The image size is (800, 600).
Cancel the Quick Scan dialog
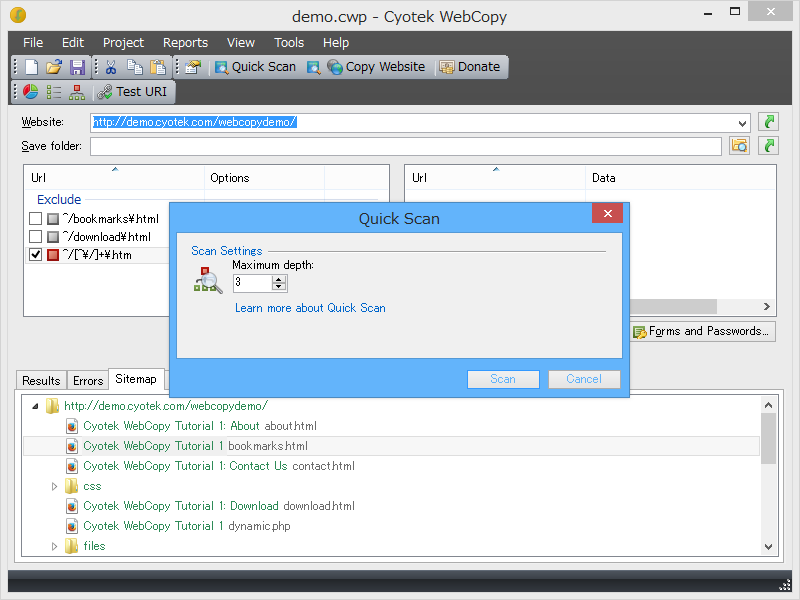584,379
